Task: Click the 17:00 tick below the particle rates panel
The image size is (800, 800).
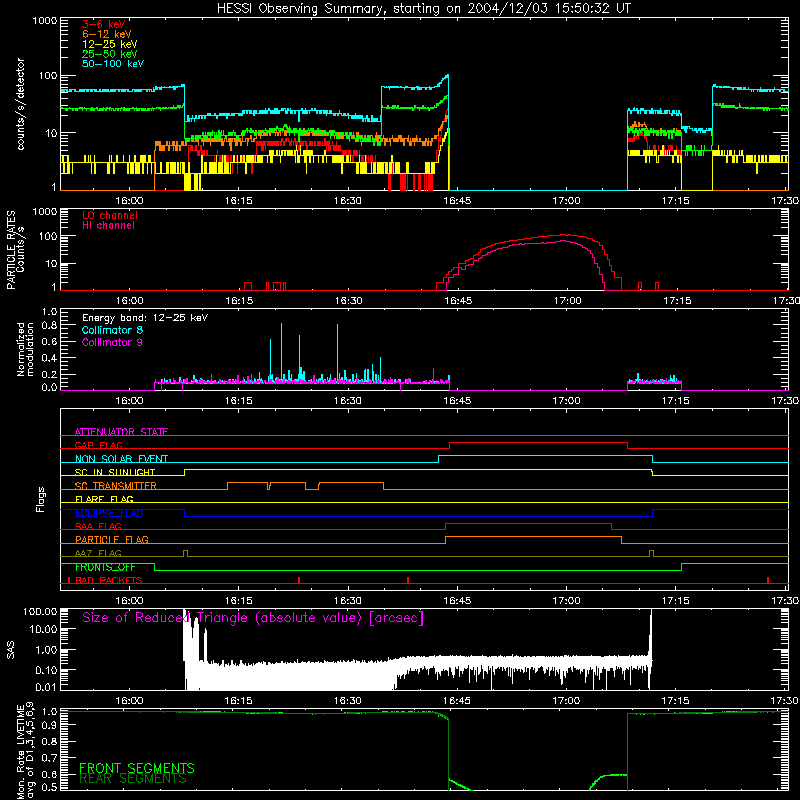Action: [567, 301]
